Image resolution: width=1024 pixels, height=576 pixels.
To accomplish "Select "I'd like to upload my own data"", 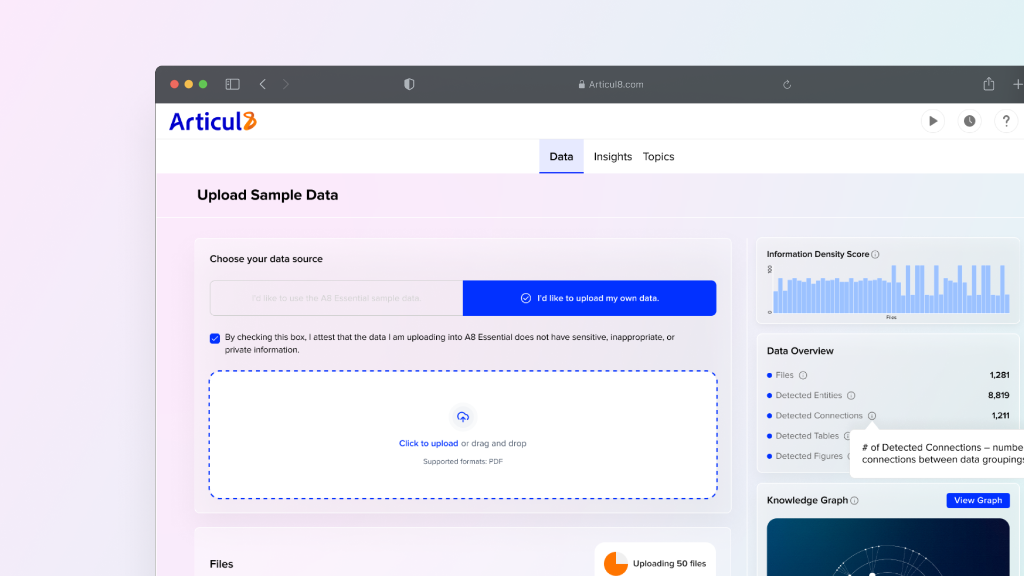I will pos(590,298).
